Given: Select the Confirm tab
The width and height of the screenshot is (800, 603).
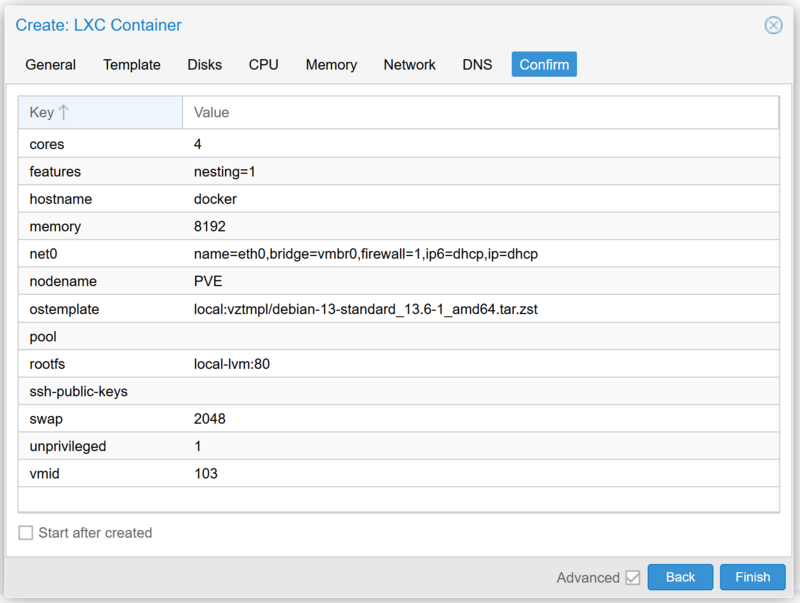Looking at the screenshot, I should (544, 64).
